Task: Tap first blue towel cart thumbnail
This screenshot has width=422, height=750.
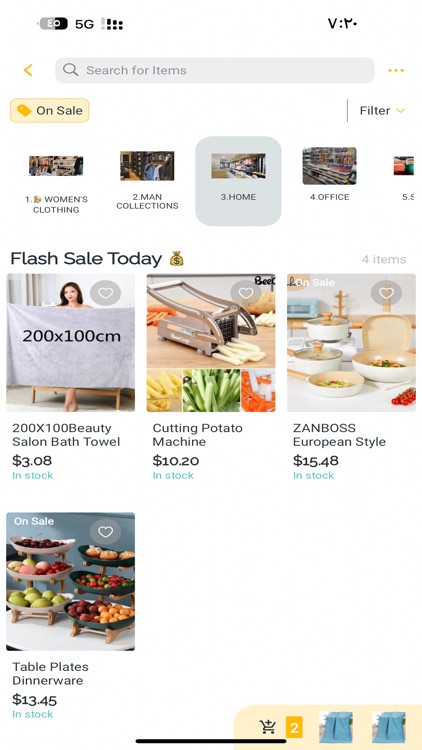Action: [x=336, y=727]
